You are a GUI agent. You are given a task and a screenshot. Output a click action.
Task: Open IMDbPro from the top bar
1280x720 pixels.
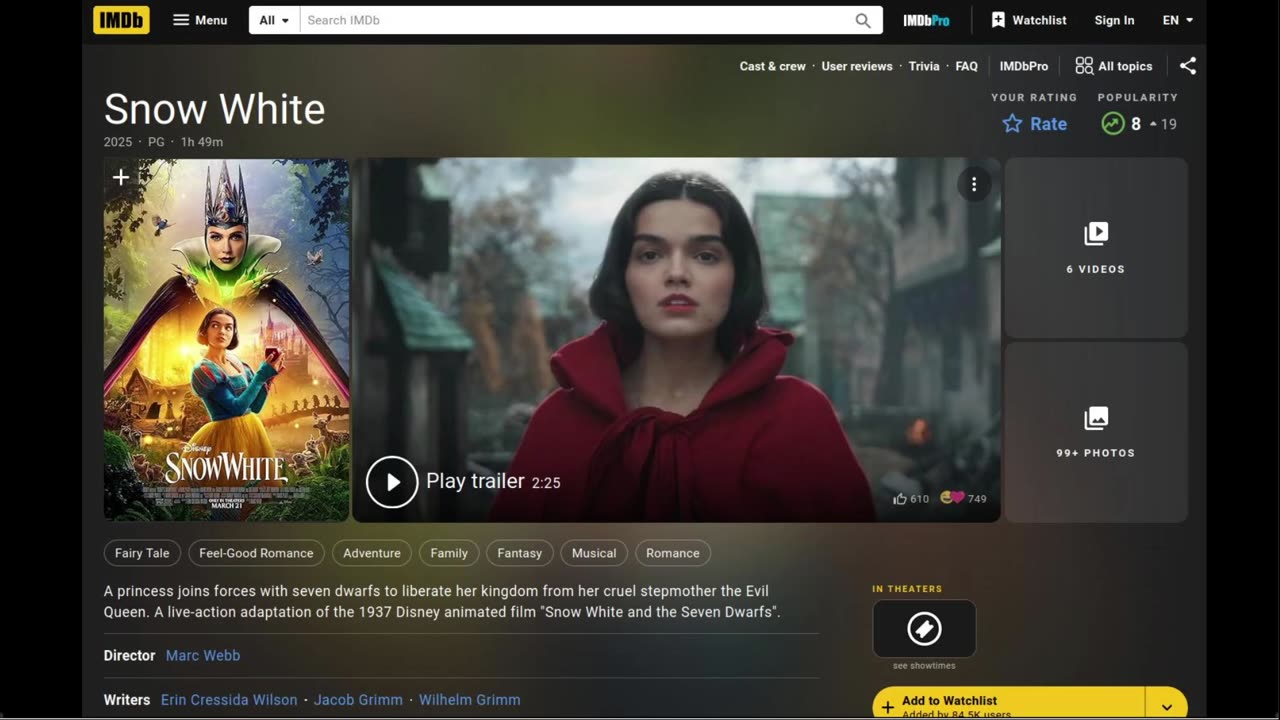926,20
